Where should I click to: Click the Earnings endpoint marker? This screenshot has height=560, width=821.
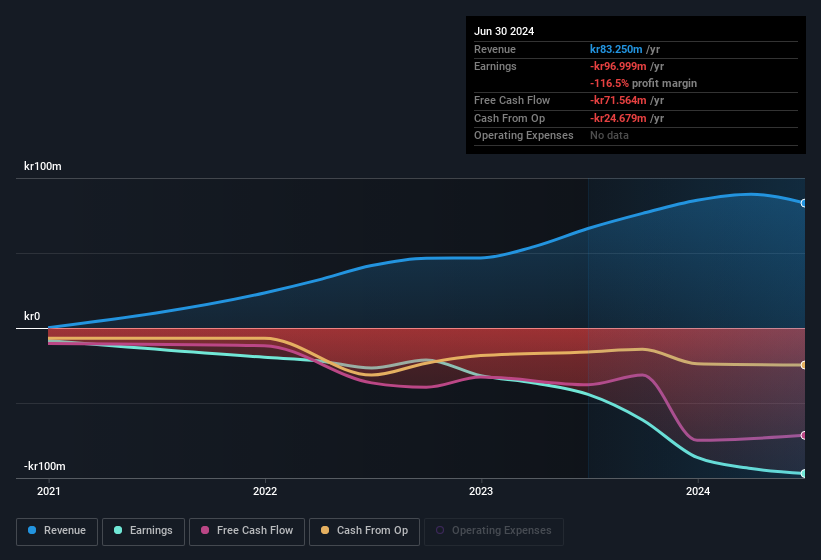point(804,474)
